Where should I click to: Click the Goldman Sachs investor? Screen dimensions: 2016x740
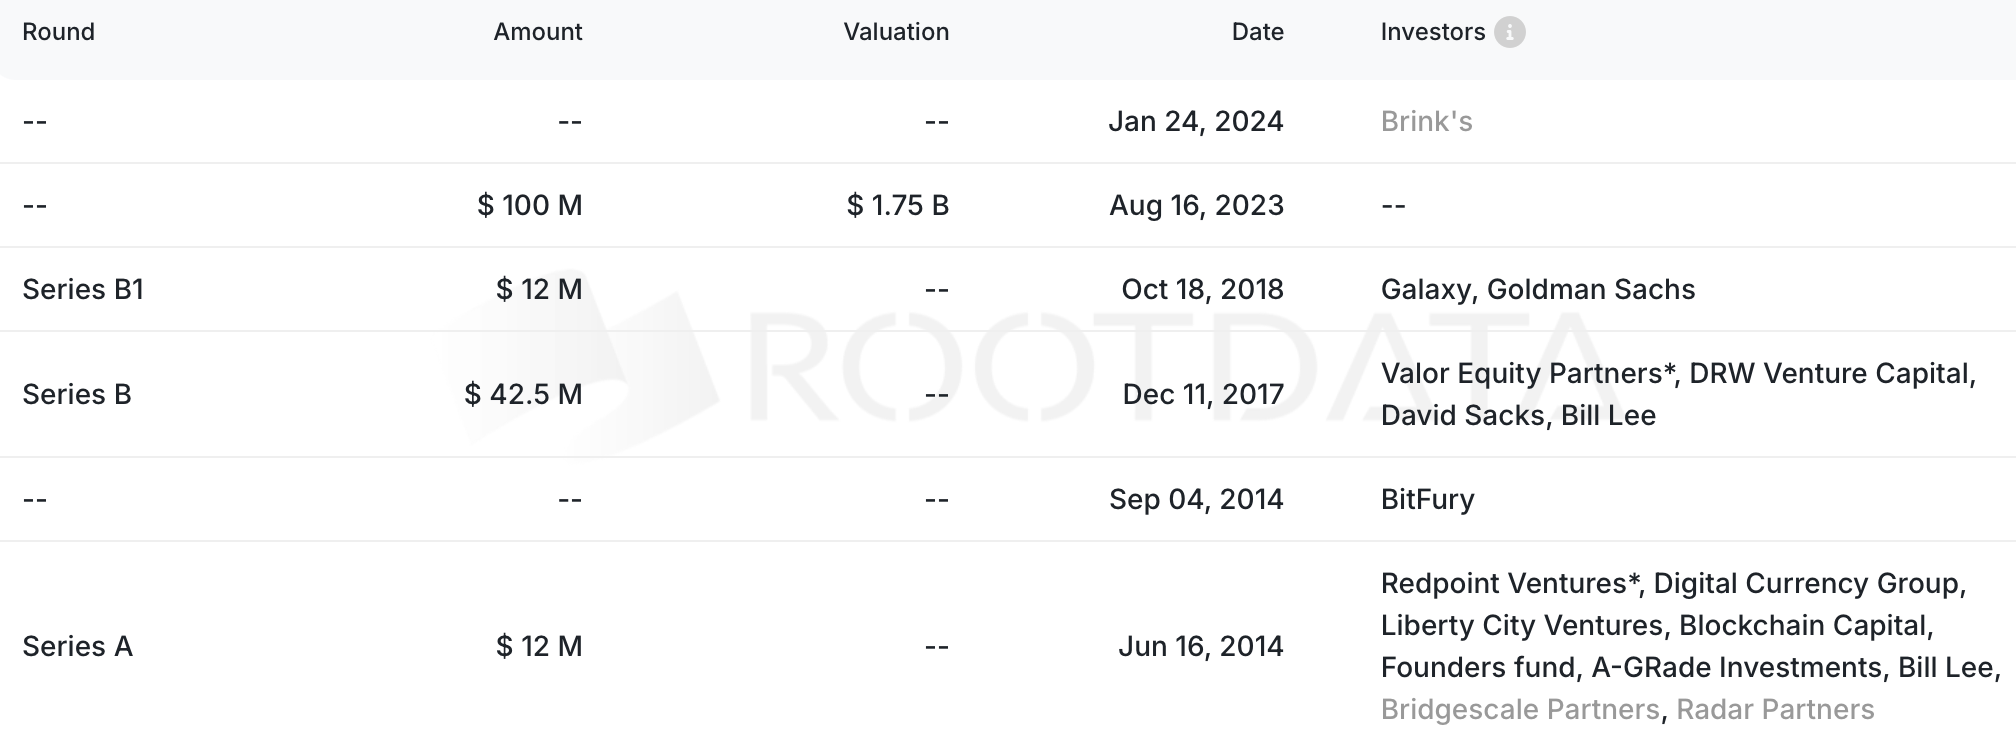(x=1590, y=290)
